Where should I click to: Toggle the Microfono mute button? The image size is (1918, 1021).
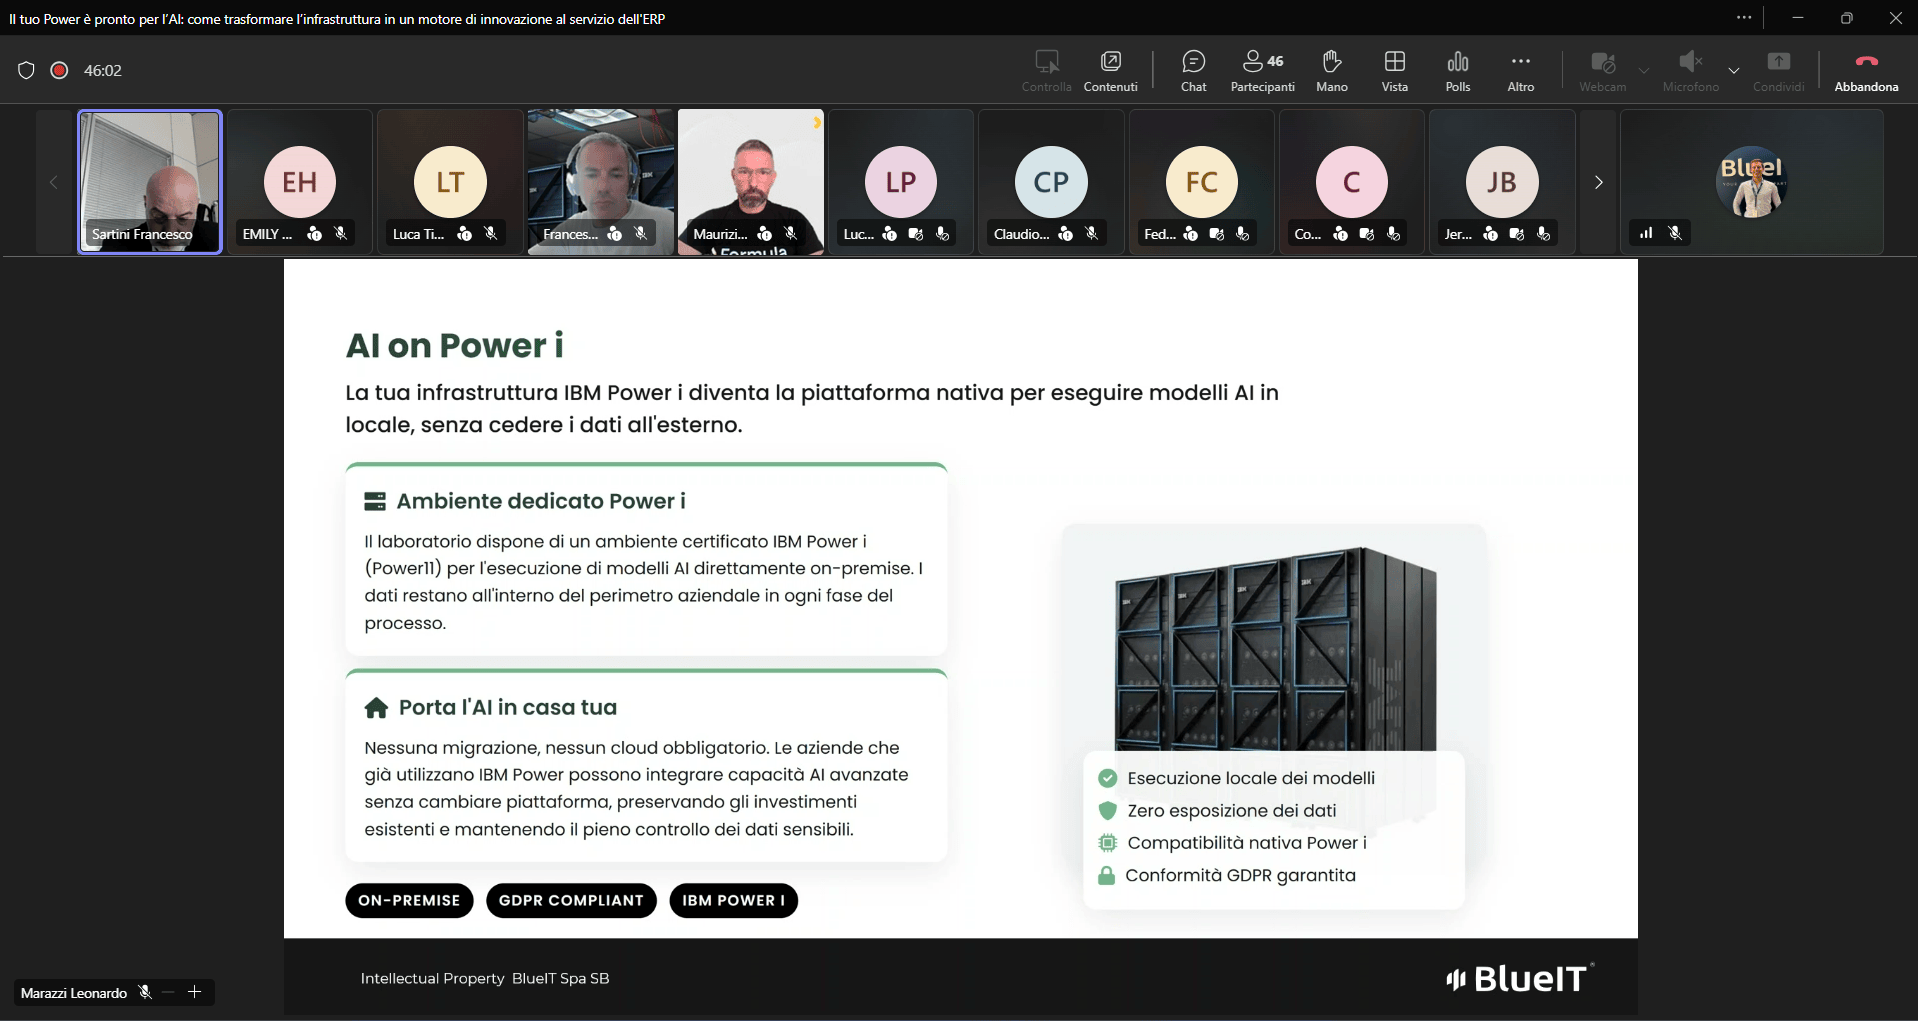coord(1690,71)
